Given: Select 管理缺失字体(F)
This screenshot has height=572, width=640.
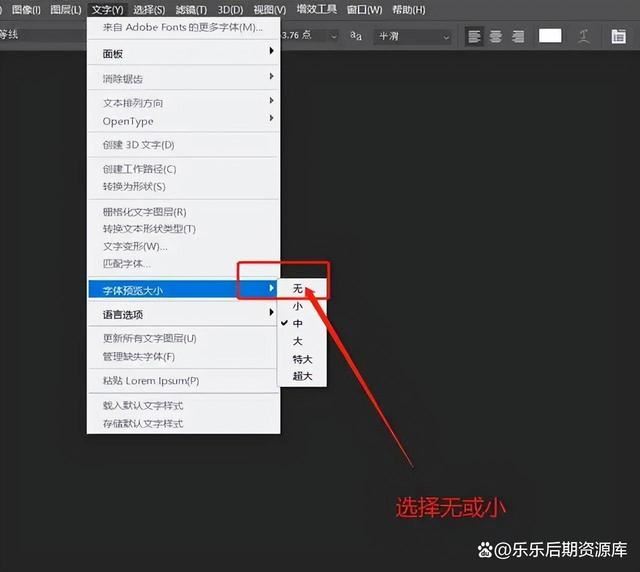Looking at the screenshot, I should point(184,357).
